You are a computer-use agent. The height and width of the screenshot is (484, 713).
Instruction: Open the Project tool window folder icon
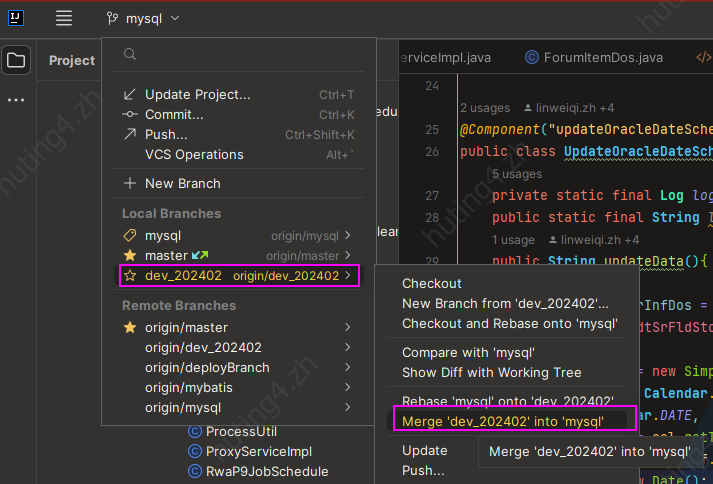(16, 60)
